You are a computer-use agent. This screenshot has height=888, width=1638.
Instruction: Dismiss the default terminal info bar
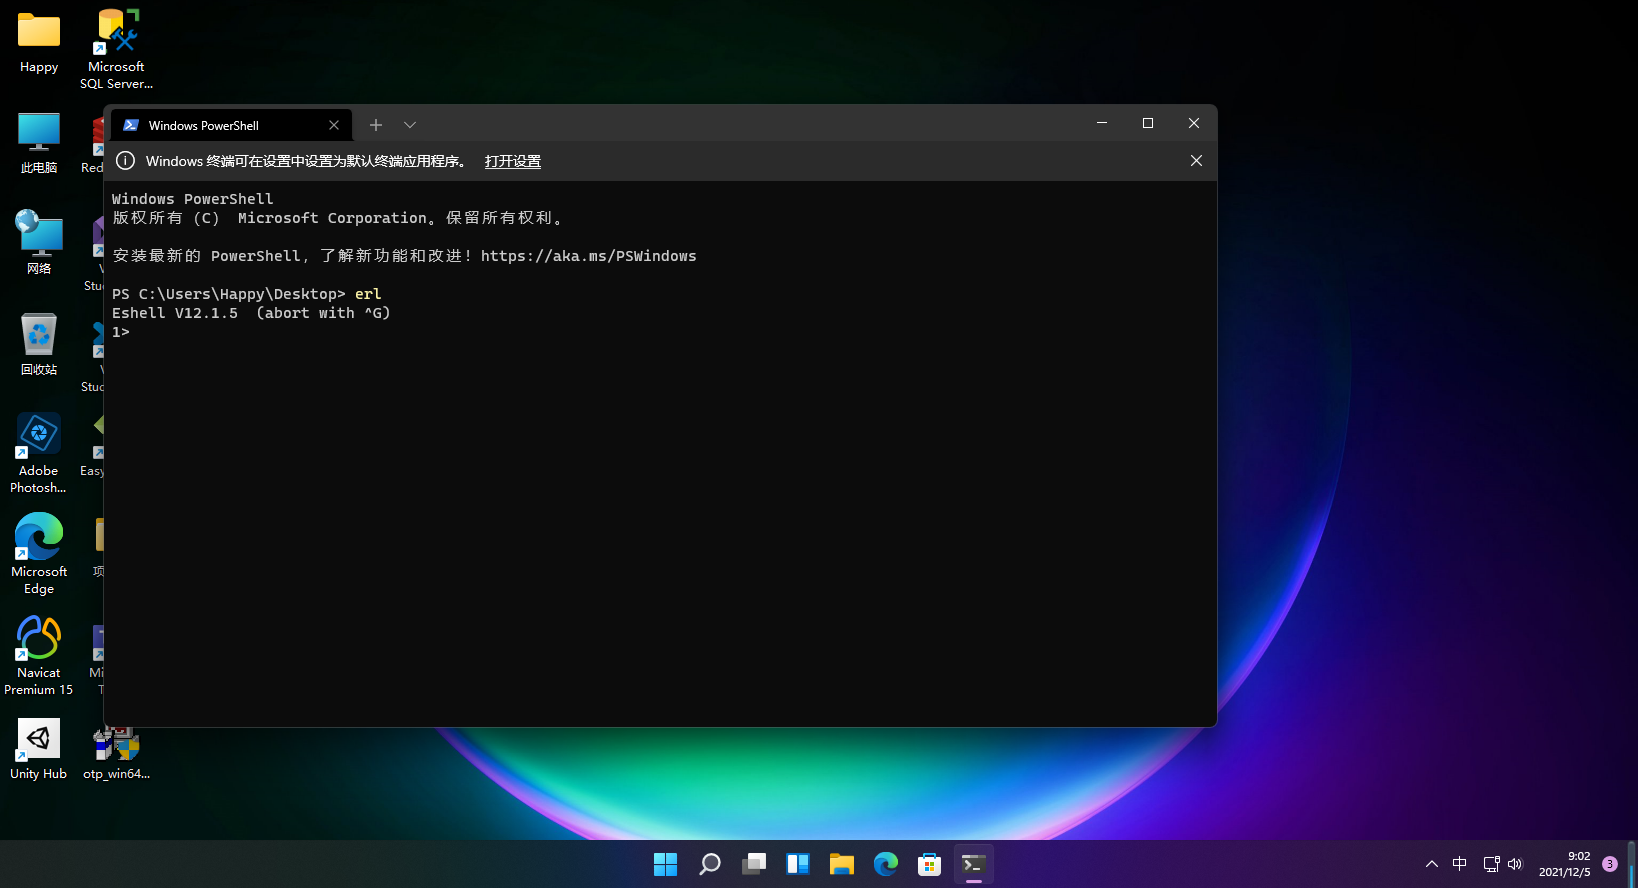coord(1196,161)
